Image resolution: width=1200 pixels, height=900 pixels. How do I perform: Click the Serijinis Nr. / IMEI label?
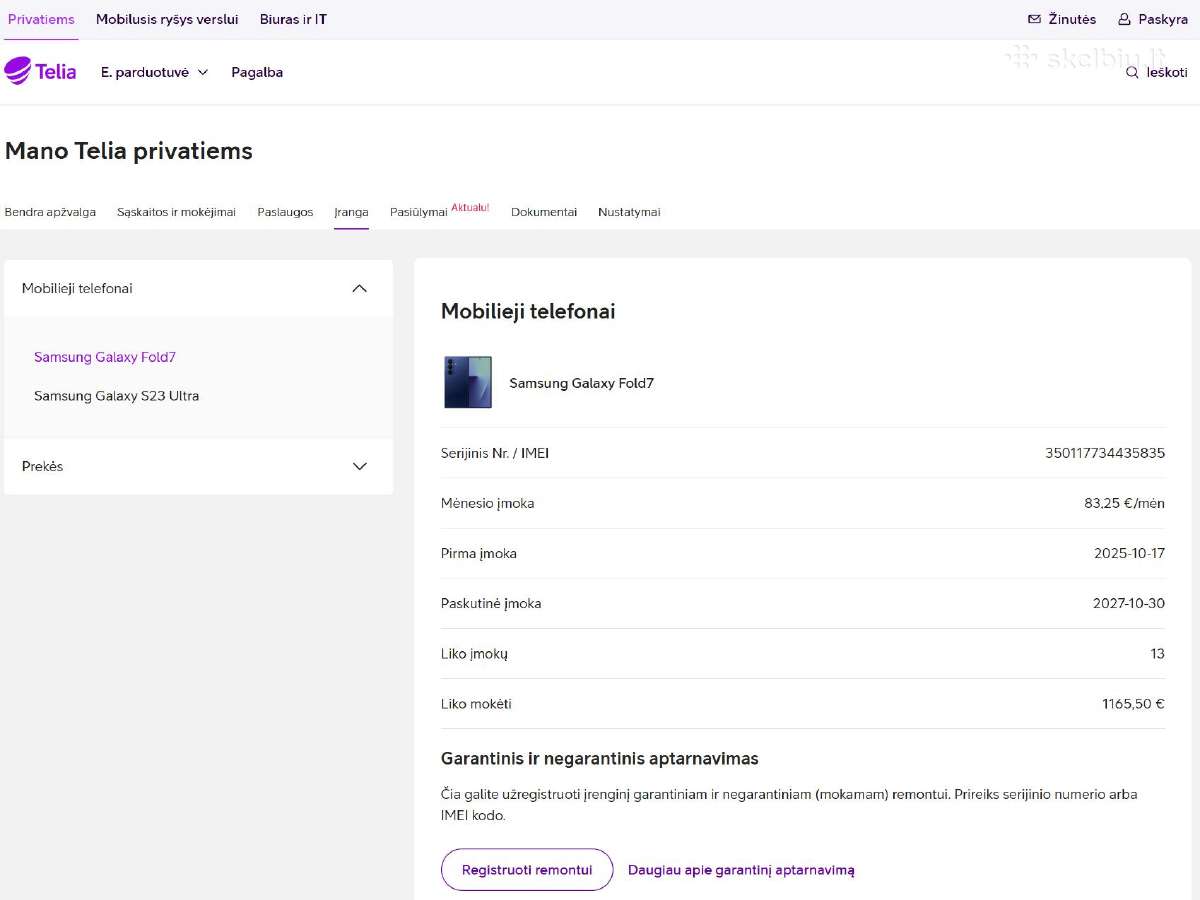pyautogui.click(x=495, y=453)
